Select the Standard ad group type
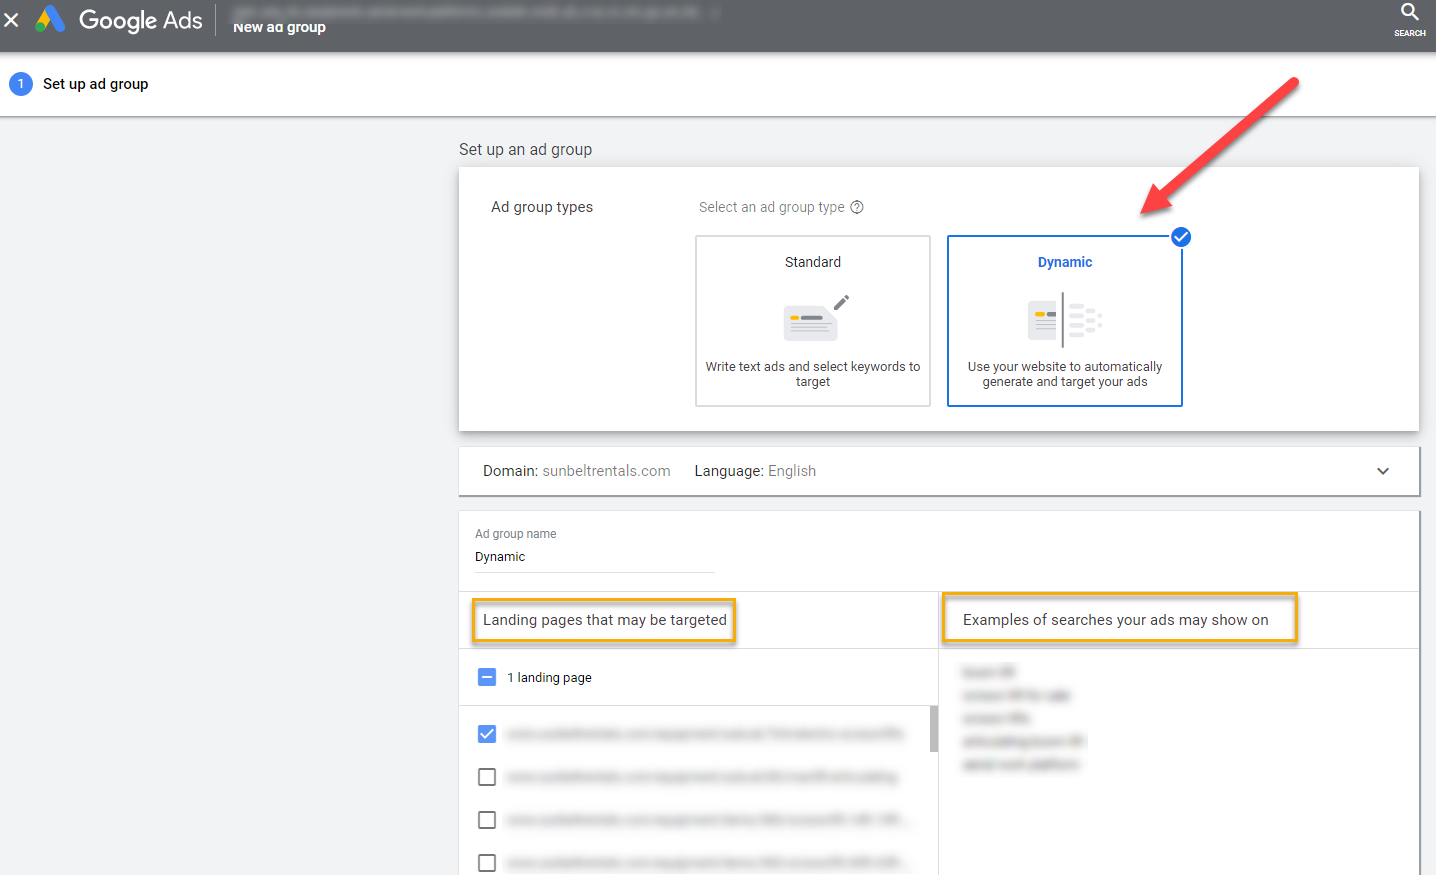The width and height of the screenshot is (1436, 875). 812,321
